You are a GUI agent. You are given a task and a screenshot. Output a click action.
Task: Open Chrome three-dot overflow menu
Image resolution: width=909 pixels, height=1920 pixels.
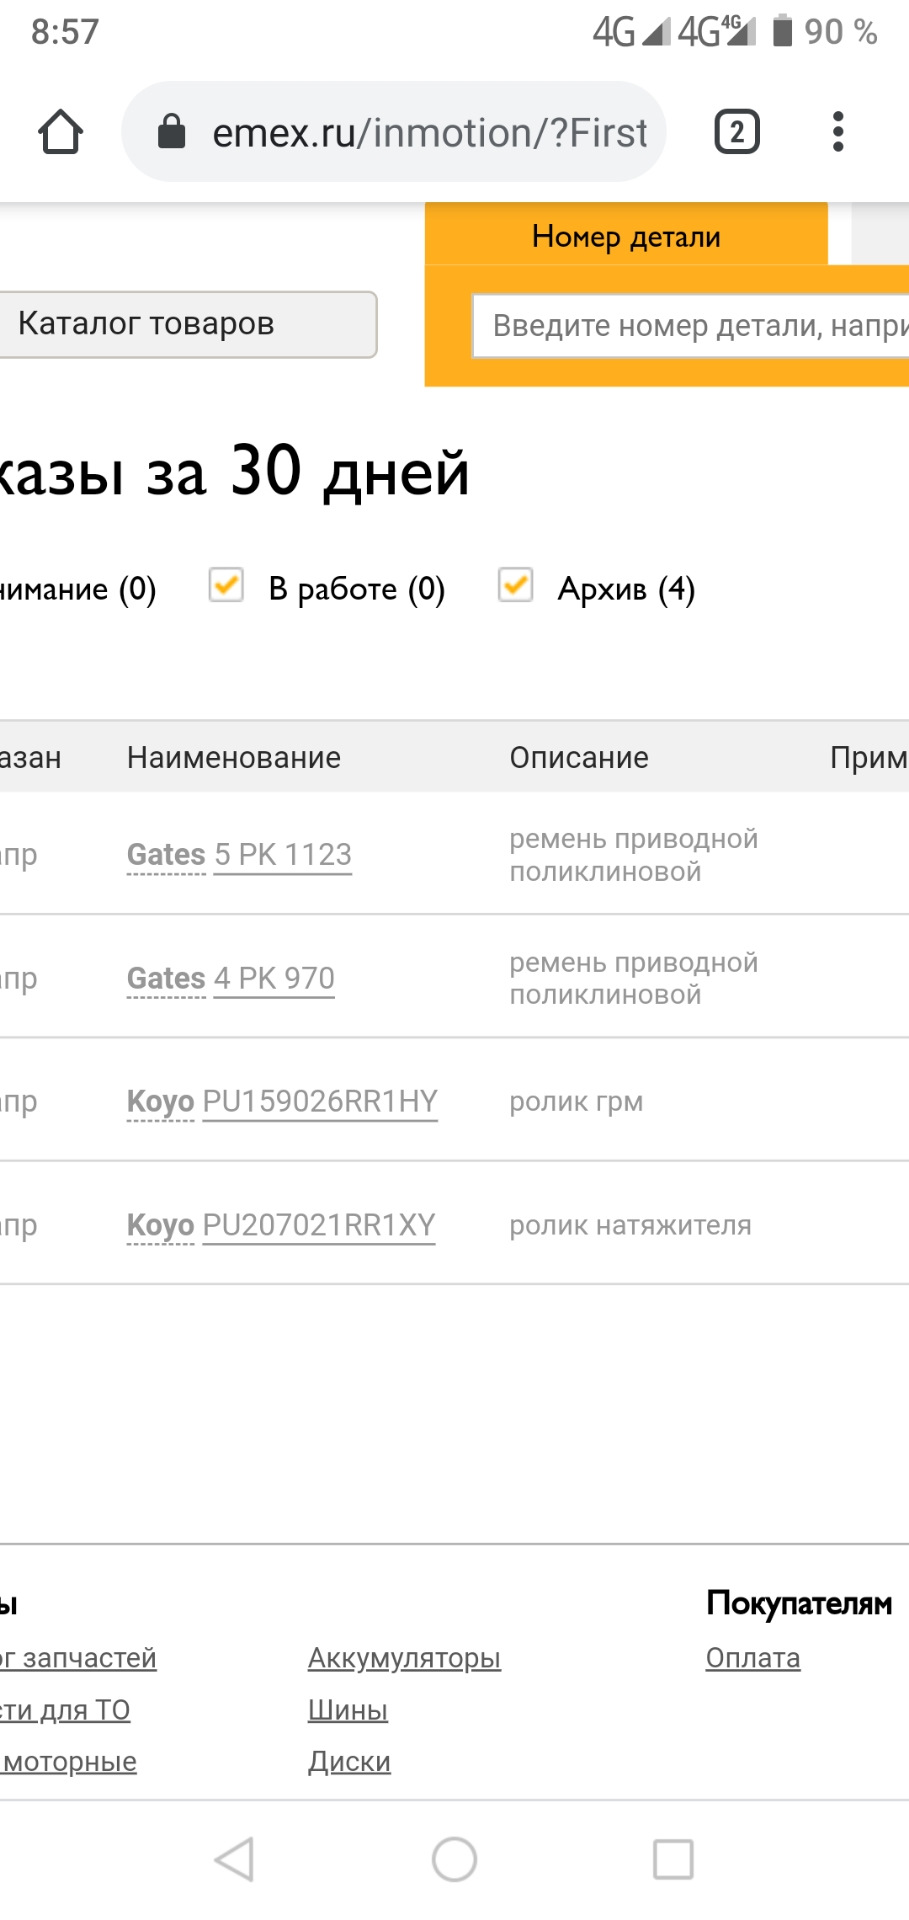click(x=838, y=132)
